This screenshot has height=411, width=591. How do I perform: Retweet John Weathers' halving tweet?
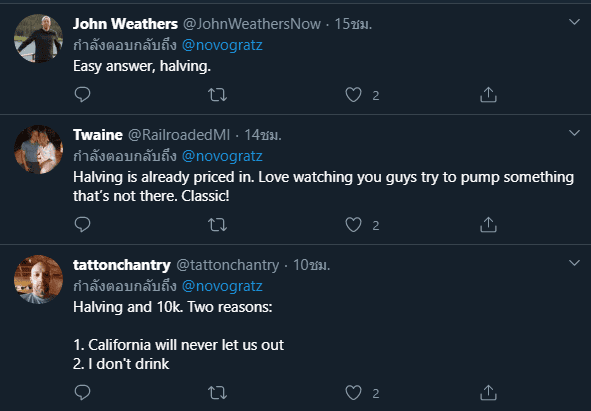pyautogui.click(x=217, y=95)
